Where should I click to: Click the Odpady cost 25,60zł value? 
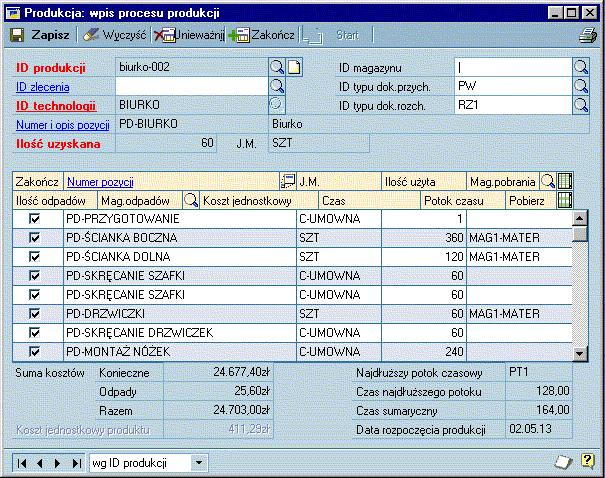pyautogui.click(x=218, y=391)
